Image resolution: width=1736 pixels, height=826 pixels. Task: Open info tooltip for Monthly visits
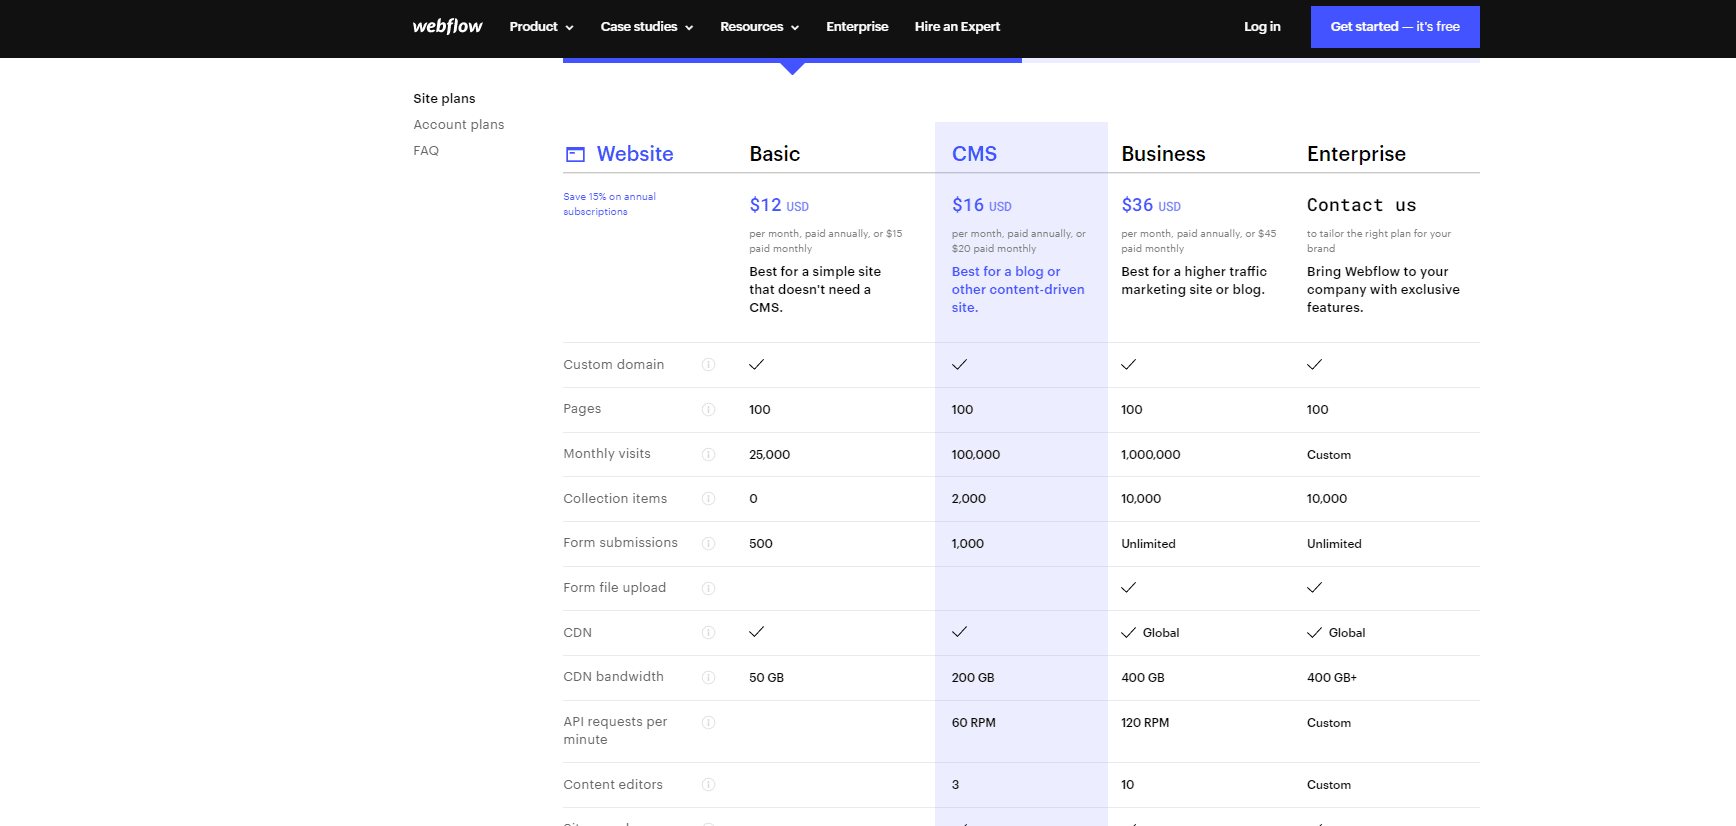click(x=708, y=454)
